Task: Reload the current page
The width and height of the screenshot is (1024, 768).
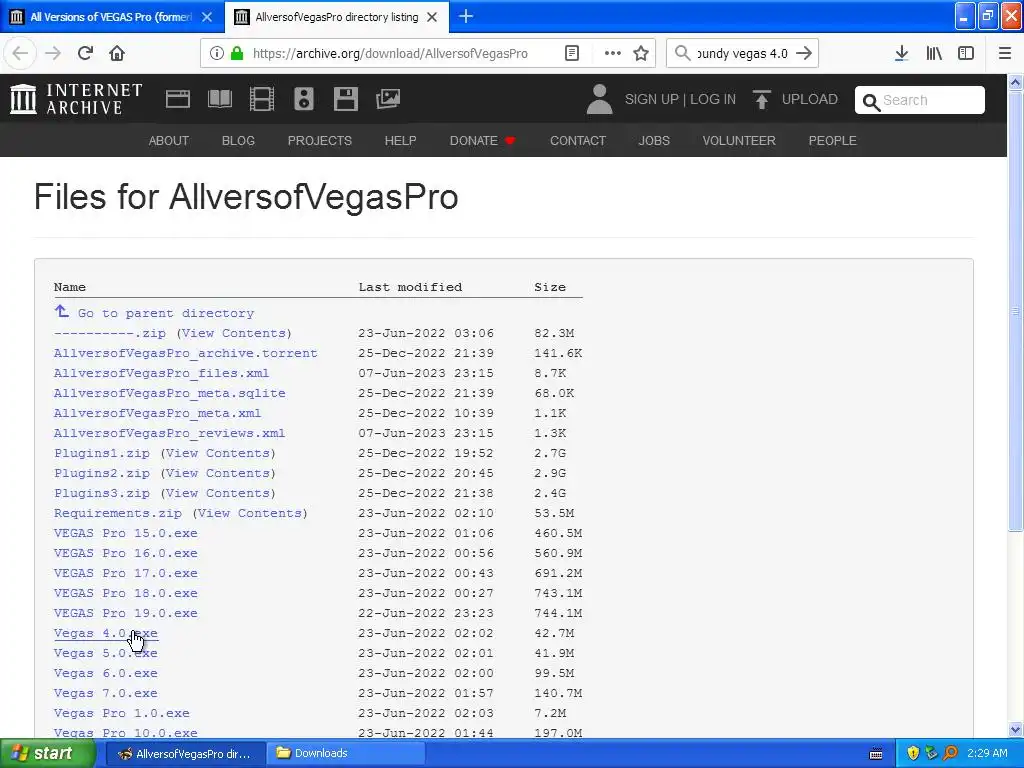Action: pos(85,53)
